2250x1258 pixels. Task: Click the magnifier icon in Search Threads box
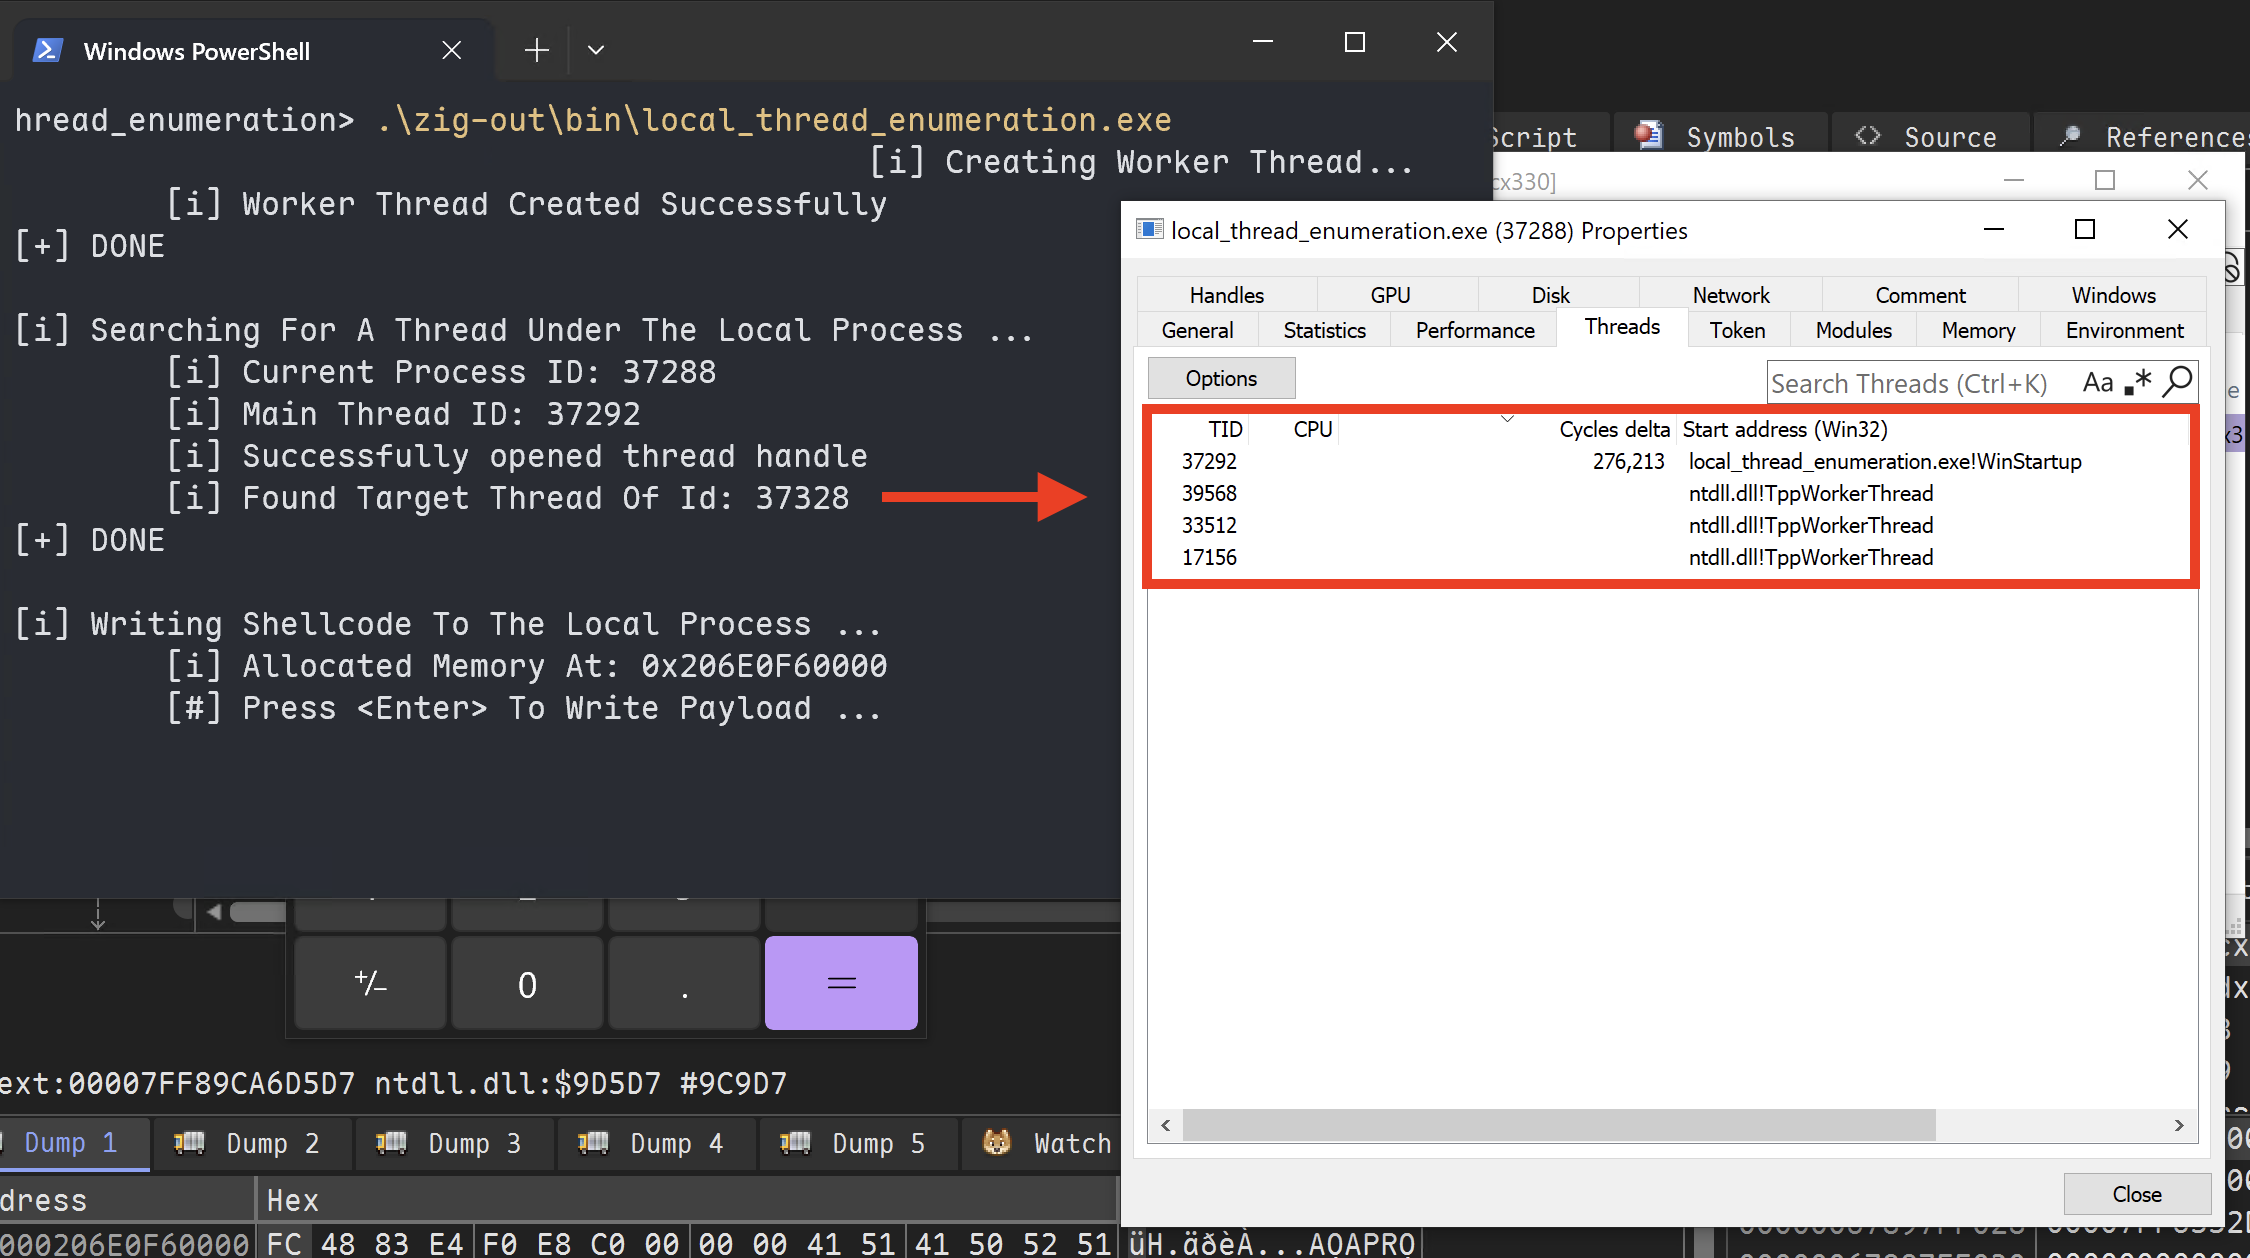2177,382
